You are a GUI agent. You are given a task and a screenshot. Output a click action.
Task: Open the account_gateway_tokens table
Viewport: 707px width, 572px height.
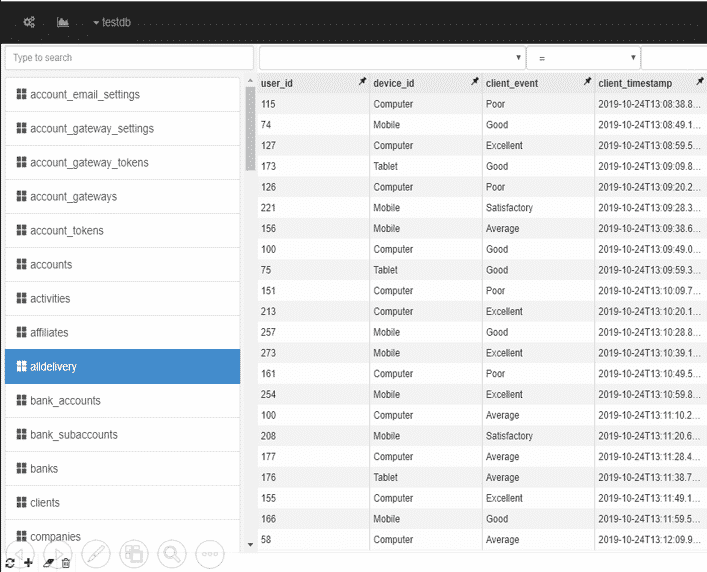tap(122, 163)
